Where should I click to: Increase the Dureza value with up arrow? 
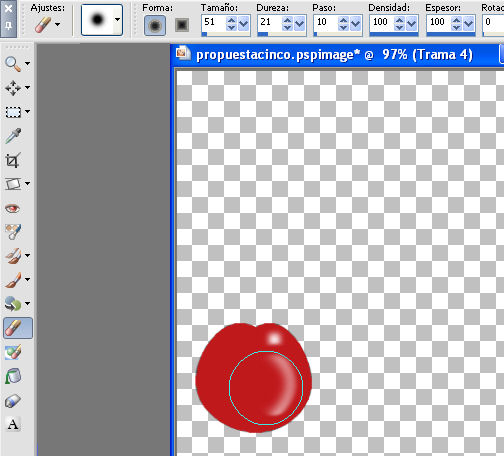(287, 20)
